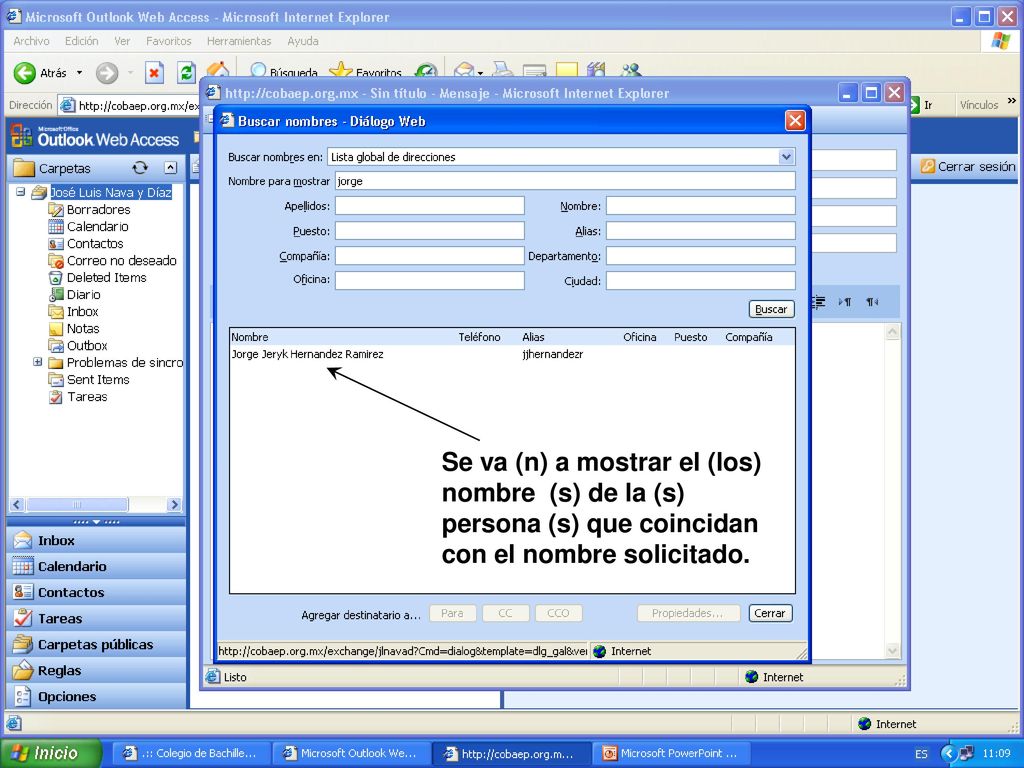This screenshot has height=768, width=1024.
Task: Click the Alias input field
Action: coord(701,231)
